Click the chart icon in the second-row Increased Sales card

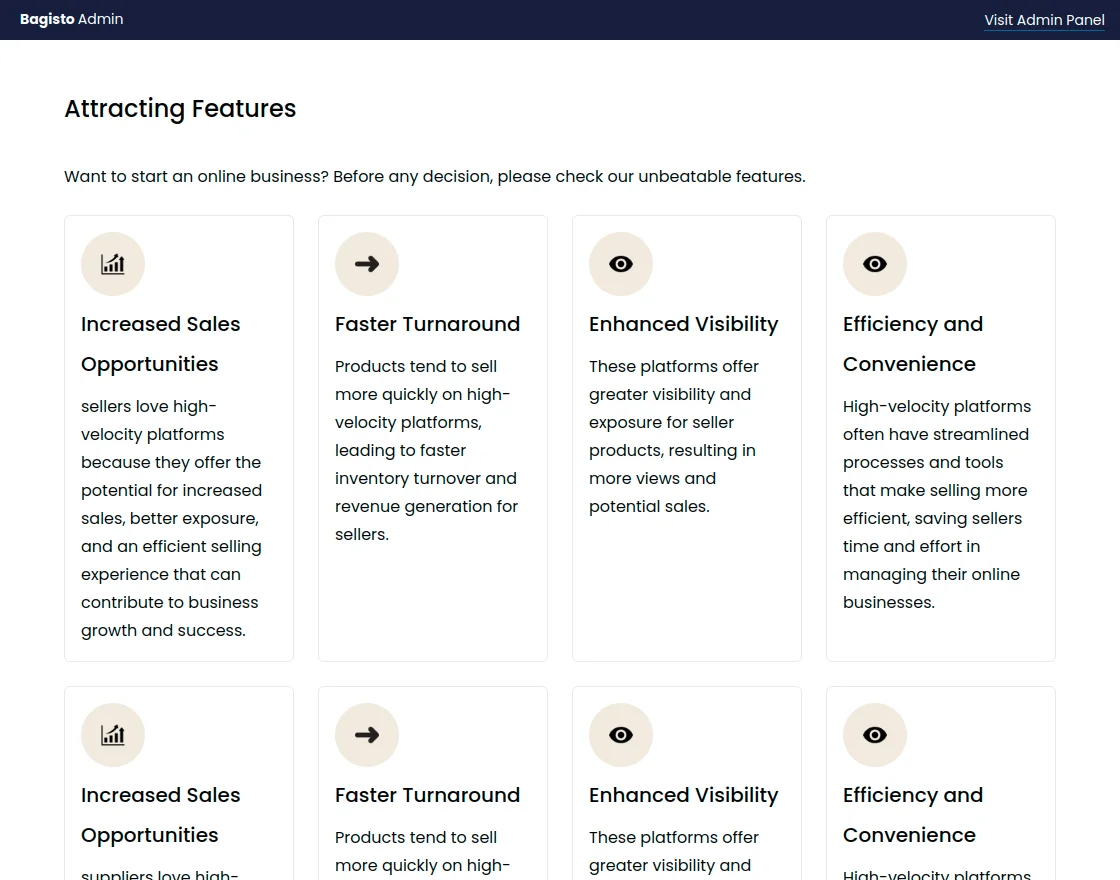tap(113, 735)
